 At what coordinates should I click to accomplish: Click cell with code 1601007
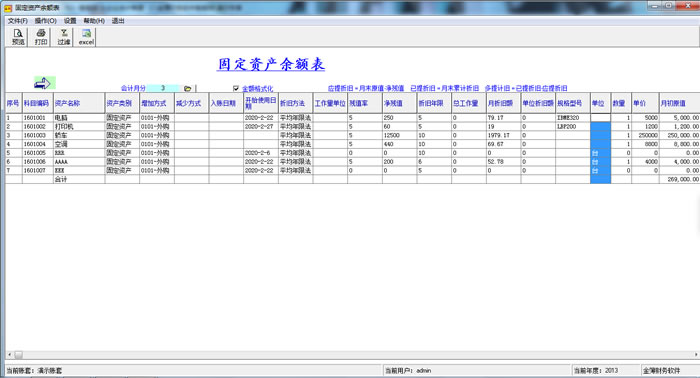coord(38,170)
